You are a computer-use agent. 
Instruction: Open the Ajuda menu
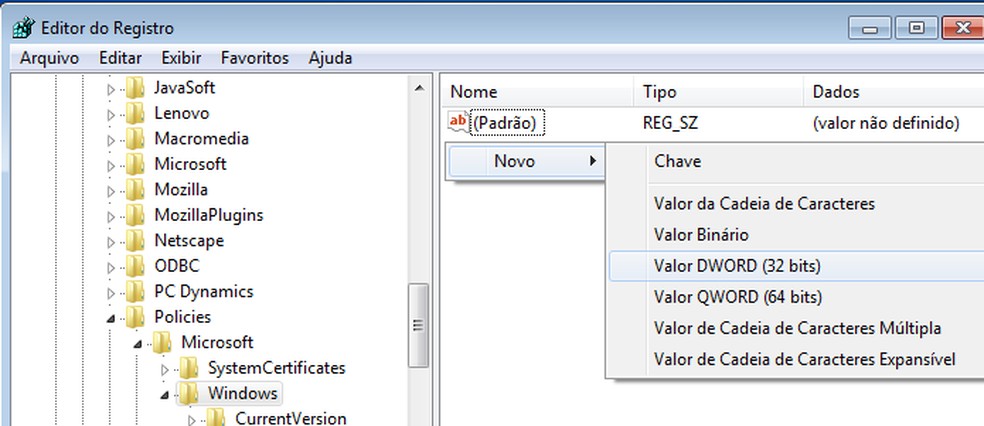point(330,58)
